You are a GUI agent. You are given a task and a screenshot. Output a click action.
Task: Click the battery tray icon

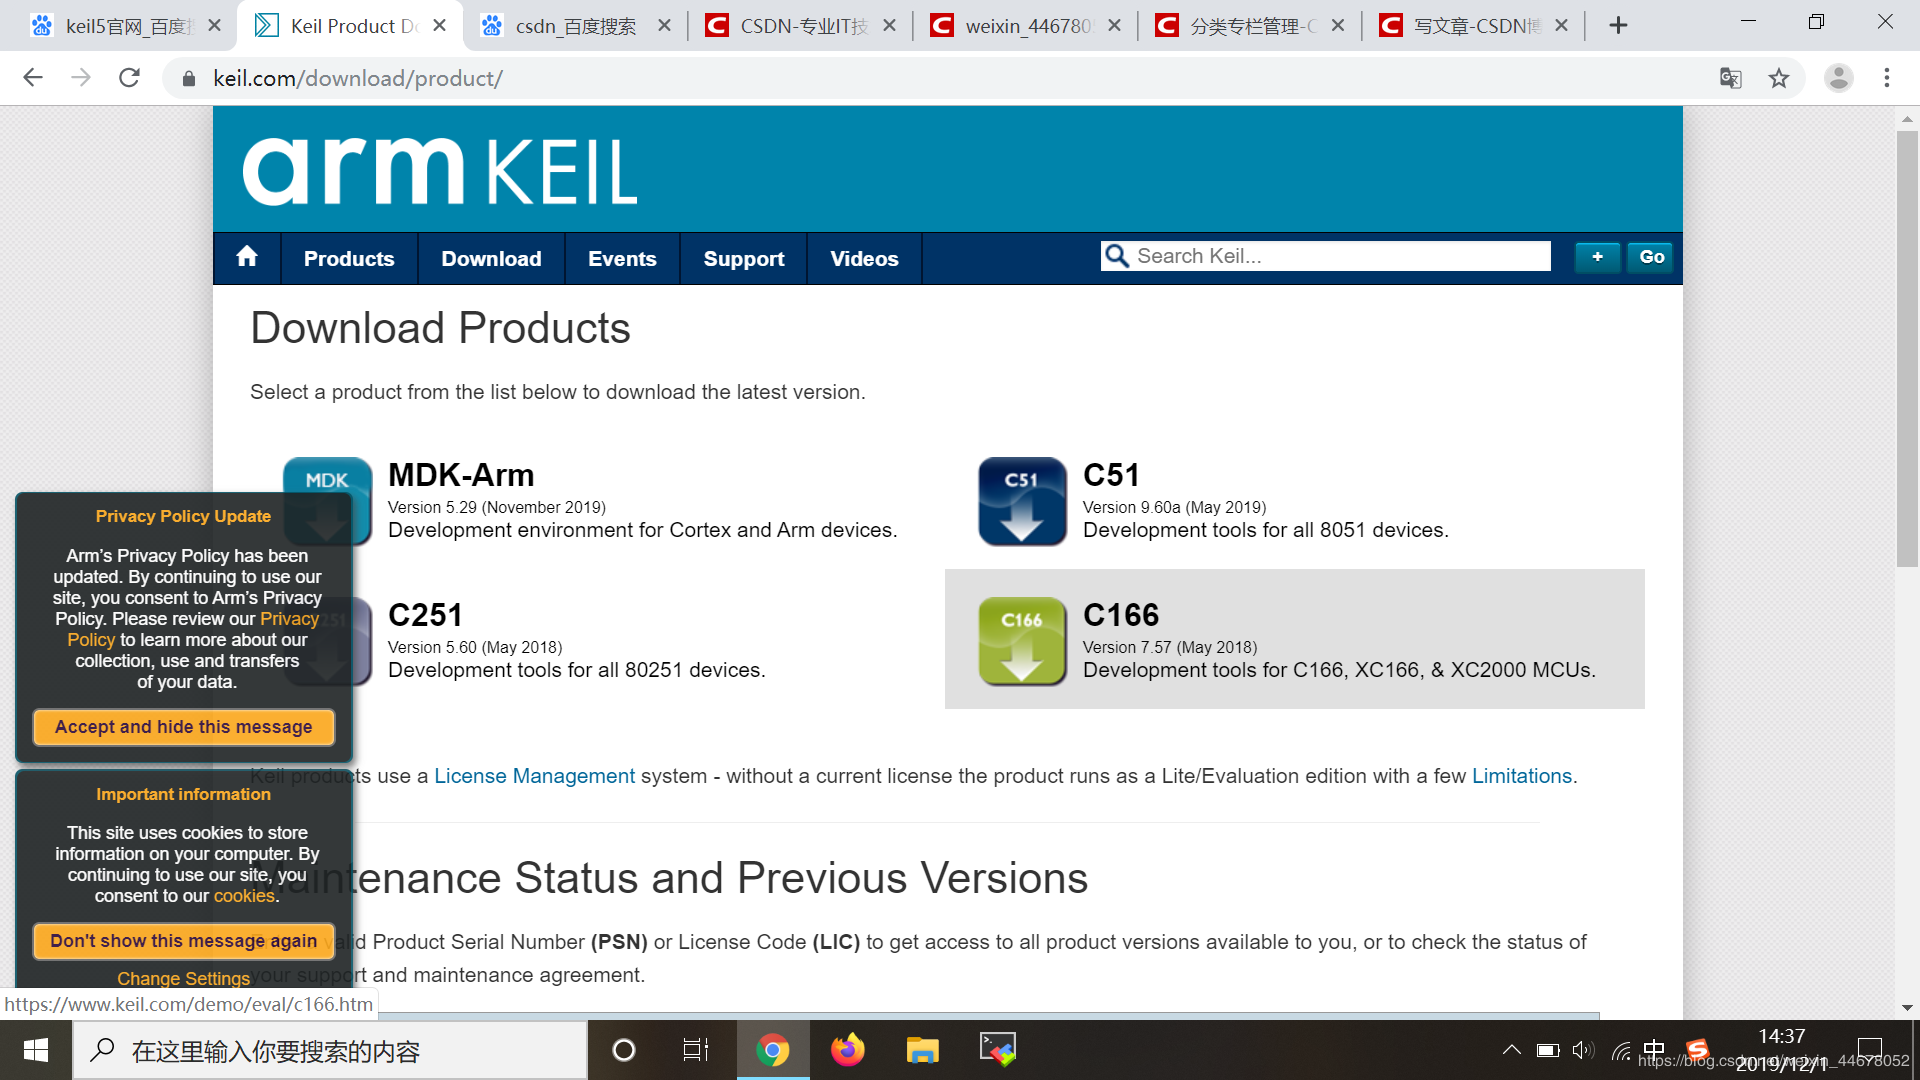click(1548, 1050)
